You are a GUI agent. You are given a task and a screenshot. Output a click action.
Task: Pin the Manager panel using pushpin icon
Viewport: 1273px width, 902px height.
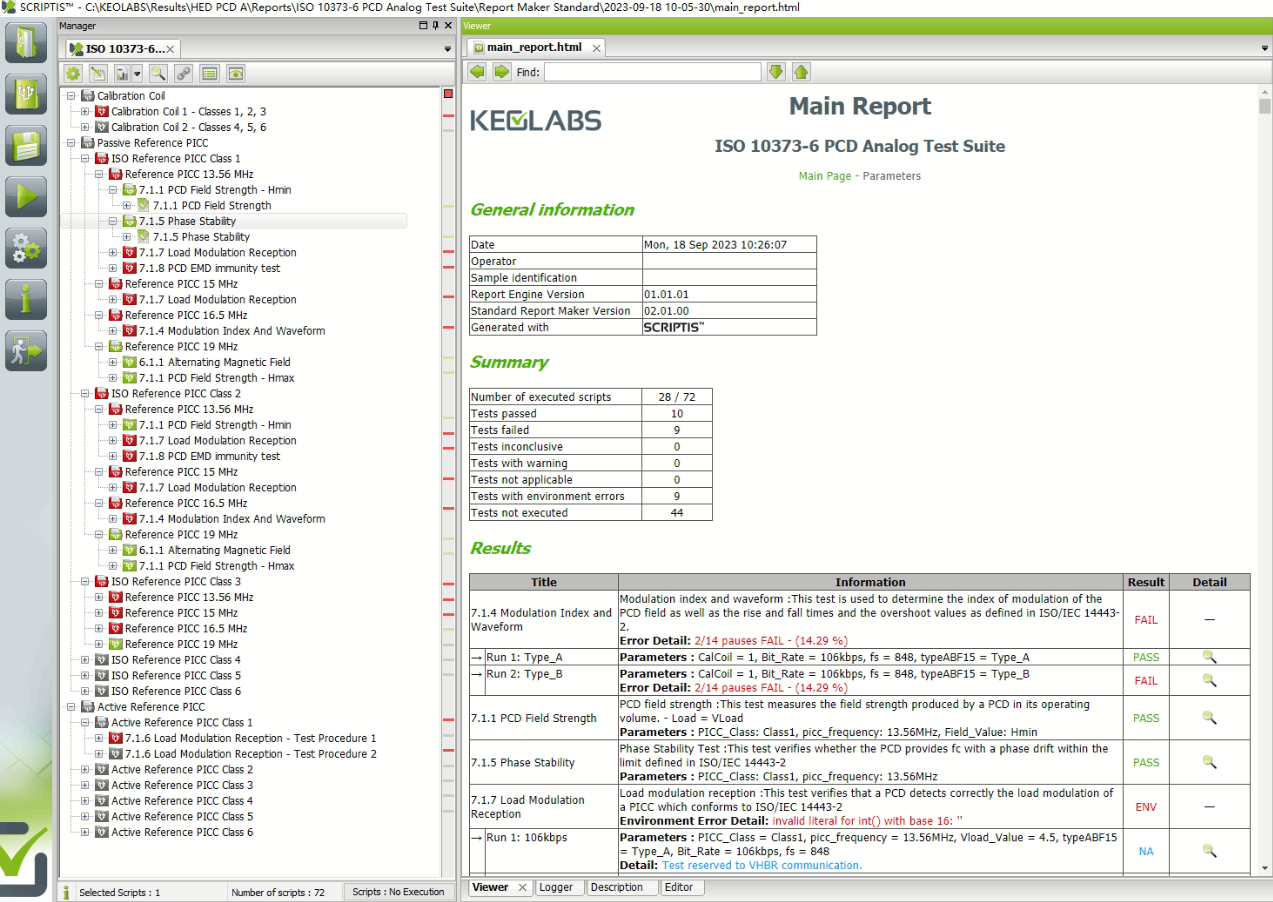(x=435, y=26)
